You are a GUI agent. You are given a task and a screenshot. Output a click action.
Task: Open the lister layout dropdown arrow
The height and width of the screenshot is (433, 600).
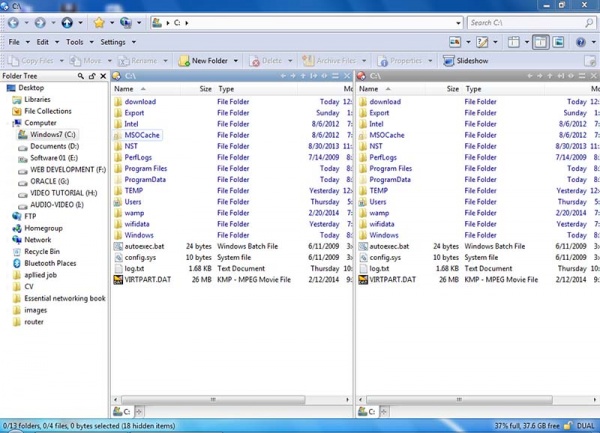point(527,42)
